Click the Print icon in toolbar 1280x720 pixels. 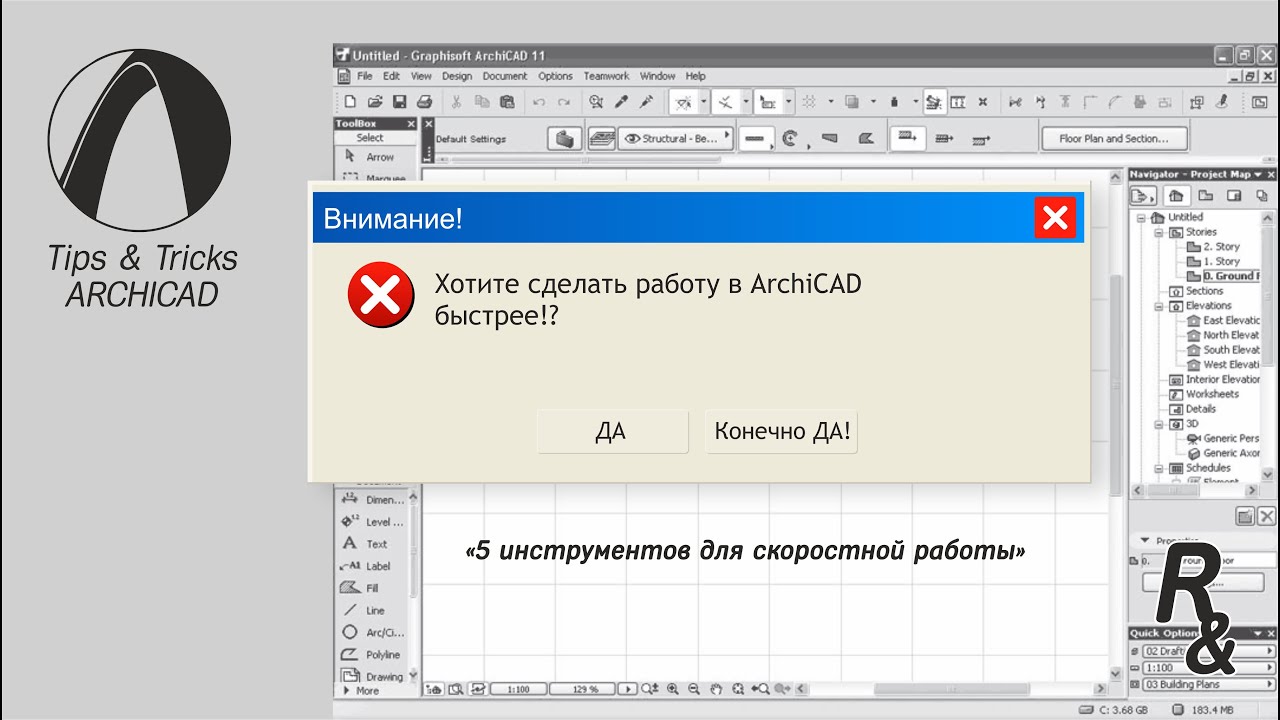tap(423, 101)
